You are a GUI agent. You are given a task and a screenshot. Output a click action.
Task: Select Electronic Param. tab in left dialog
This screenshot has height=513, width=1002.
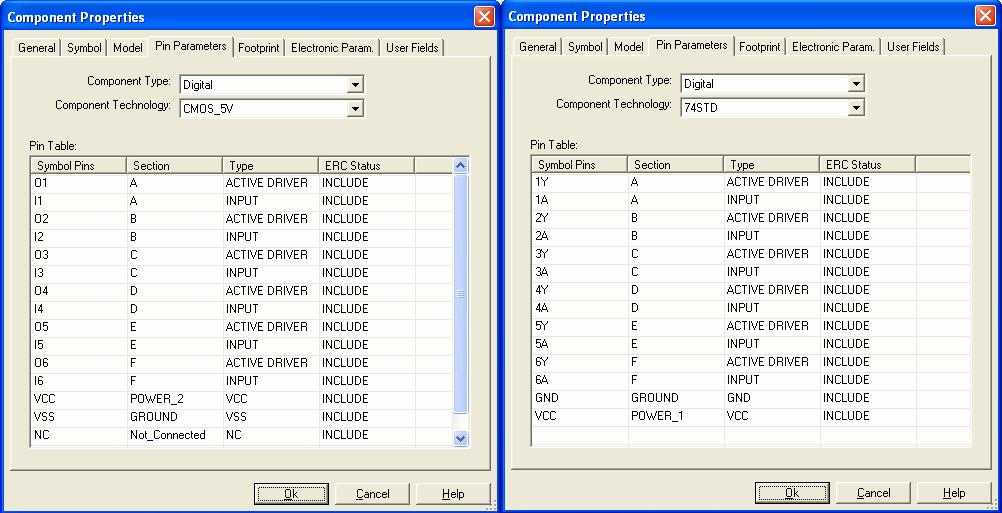332,48
